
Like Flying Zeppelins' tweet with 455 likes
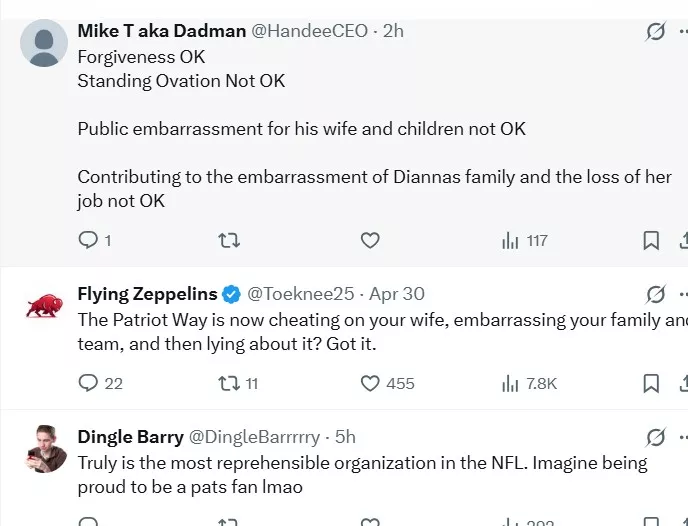[370, 383]
